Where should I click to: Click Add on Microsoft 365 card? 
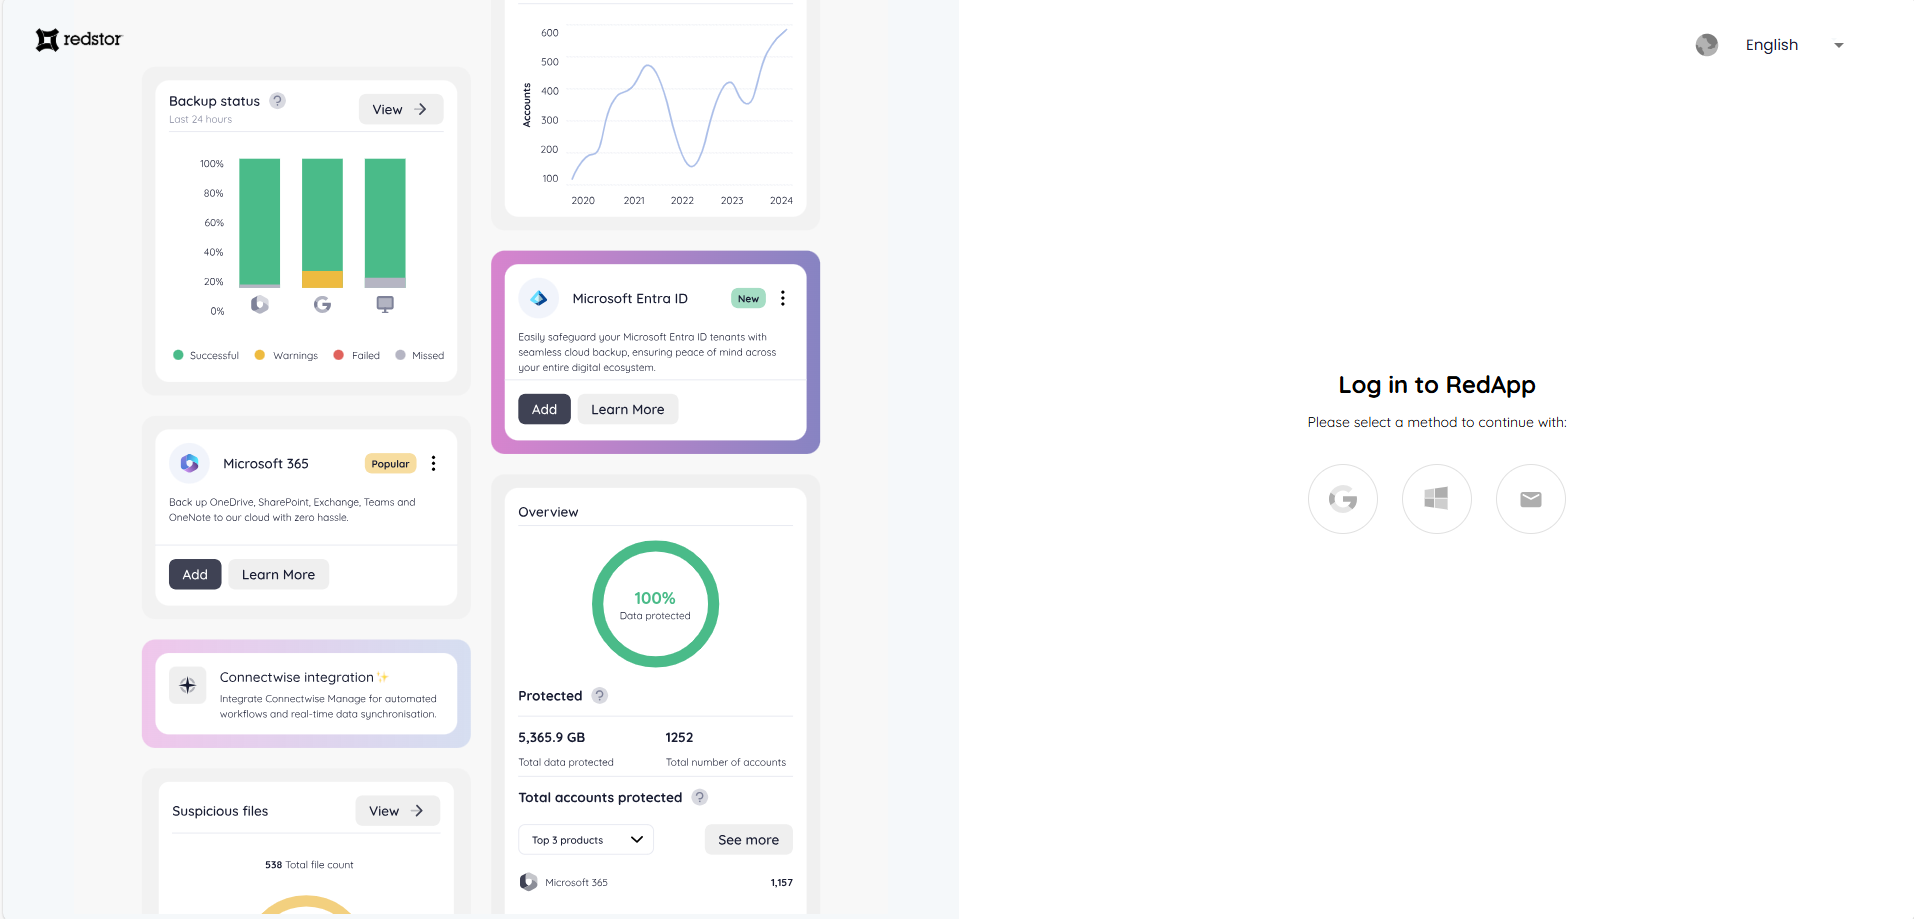[195, 574]
